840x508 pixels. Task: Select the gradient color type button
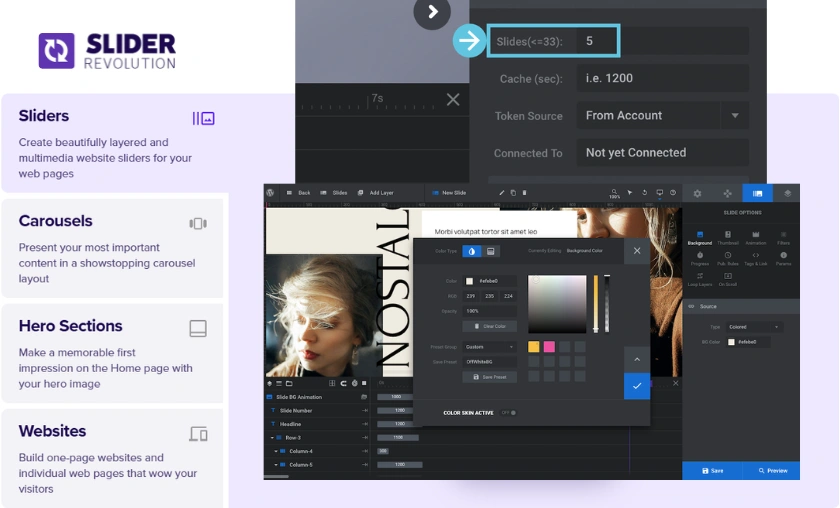click(x=490, y=251)
